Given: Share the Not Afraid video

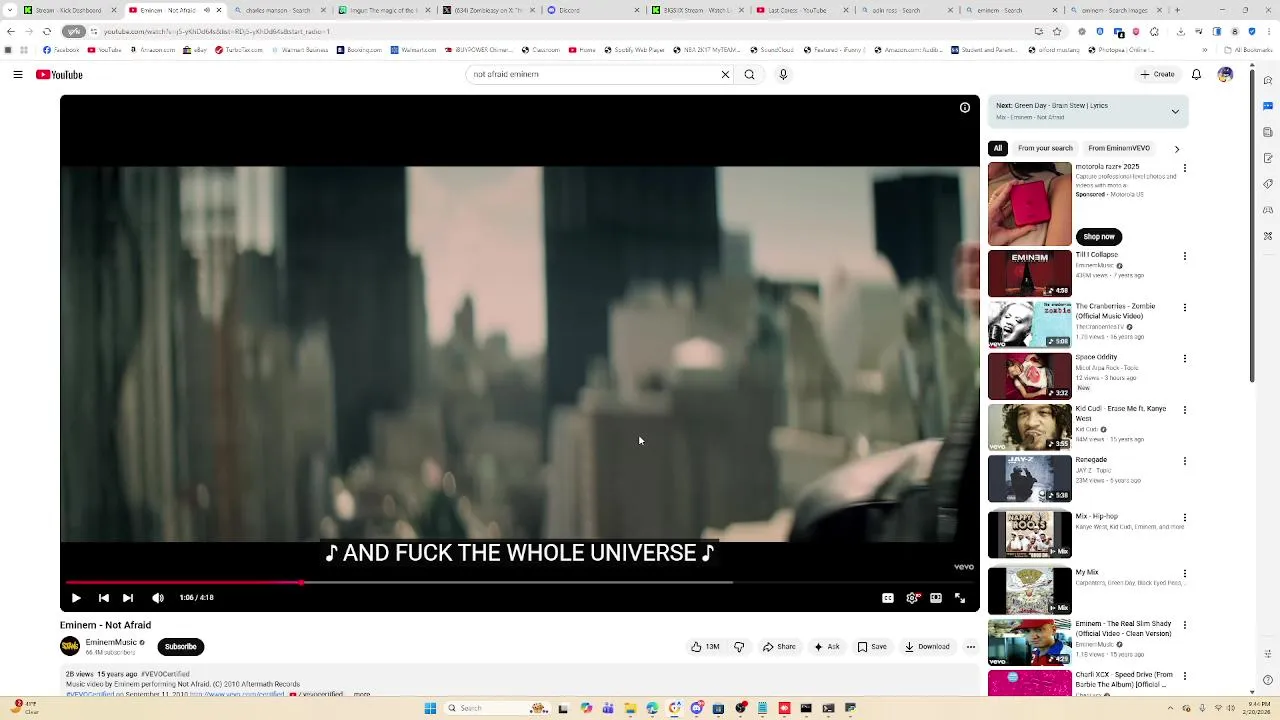Looking at the screenshot, I should (x=779, y=647).
